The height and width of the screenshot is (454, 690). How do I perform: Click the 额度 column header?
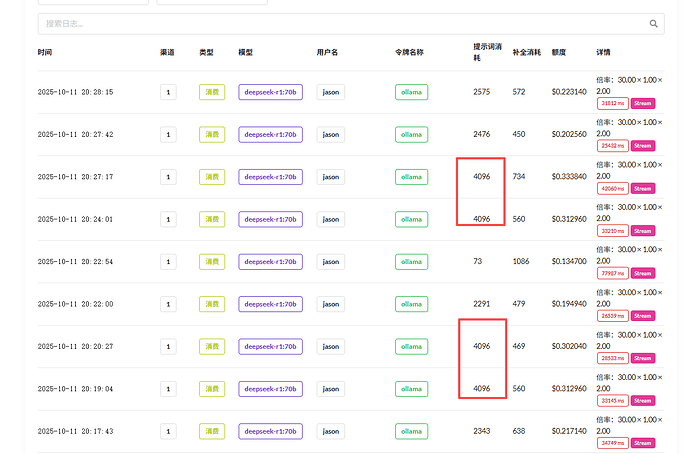pyautogui.click(x=558, y=52)
